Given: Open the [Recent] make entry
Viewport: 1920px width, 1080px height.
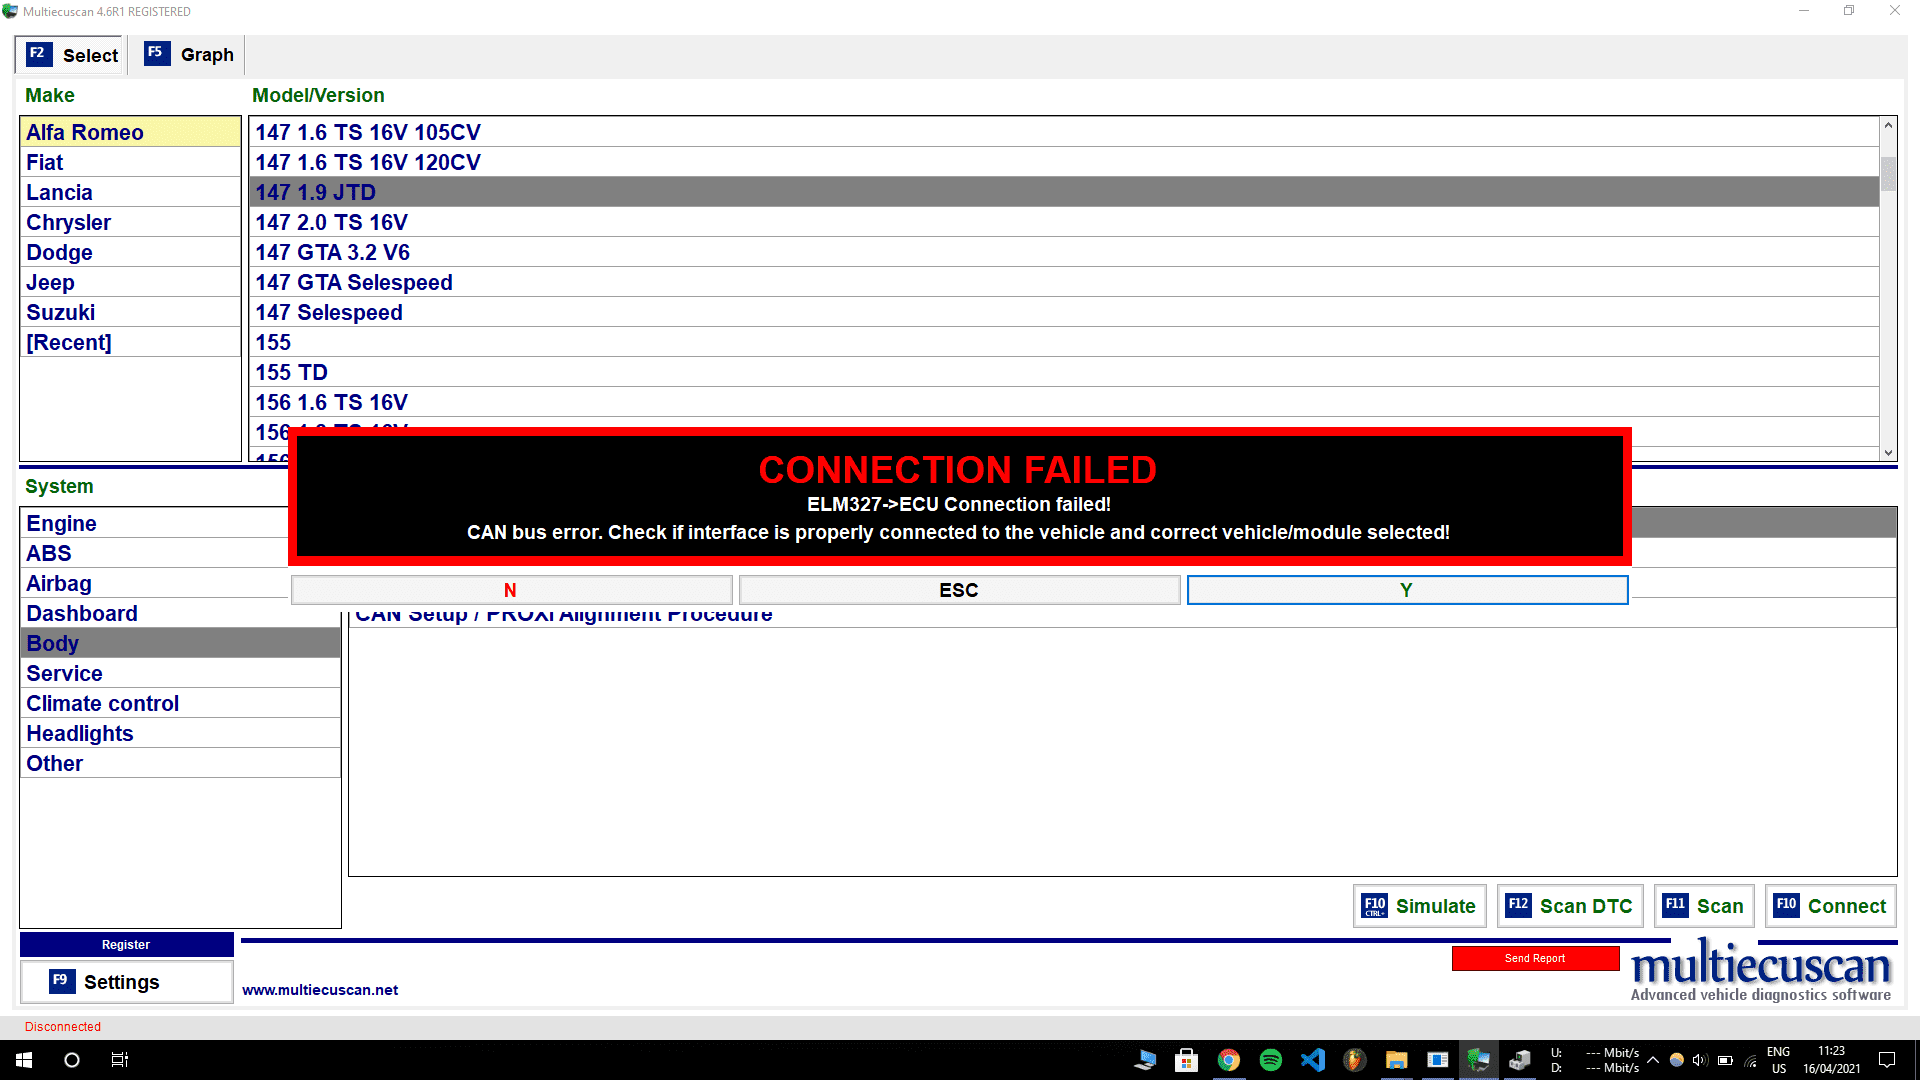Looking at the screenshot, I should click(130, 342).
